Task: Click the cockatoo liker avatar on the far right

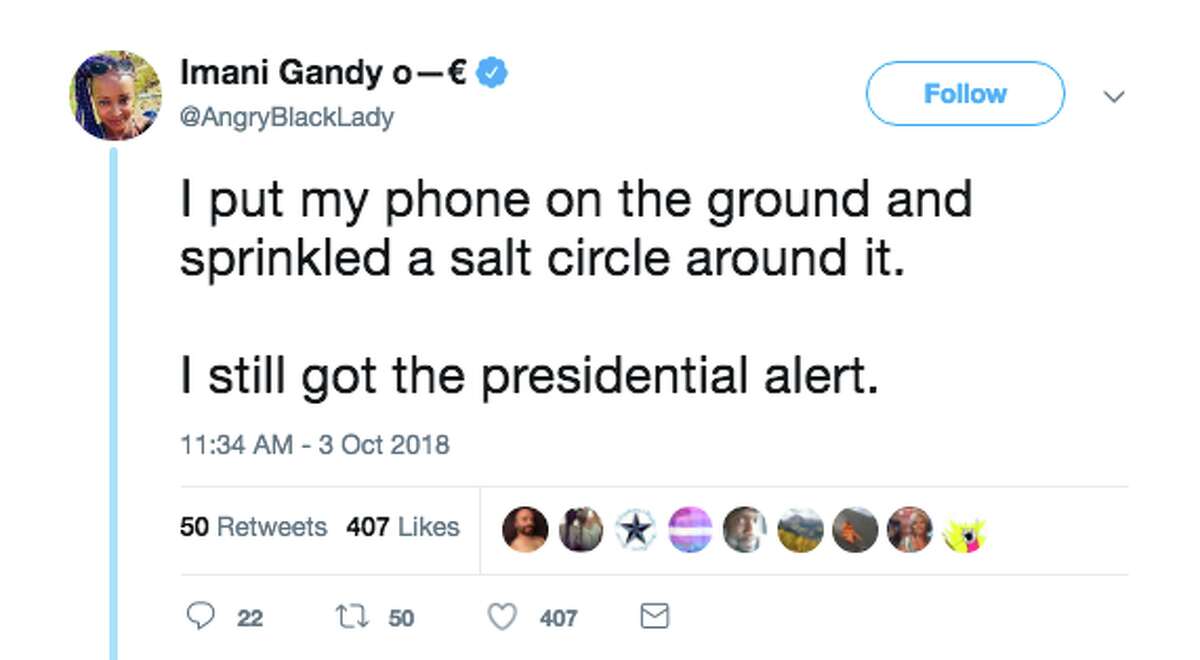Action: click(x=963, y=530)
